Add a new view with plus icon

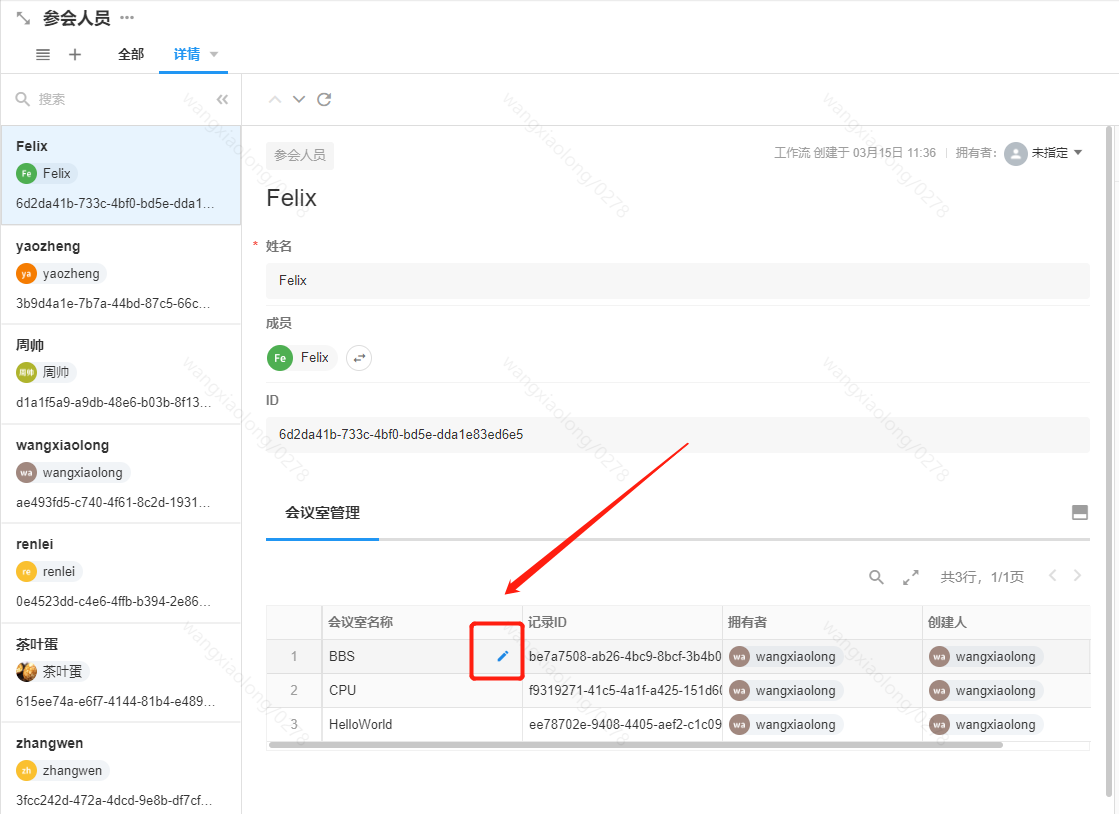(75, 54)
